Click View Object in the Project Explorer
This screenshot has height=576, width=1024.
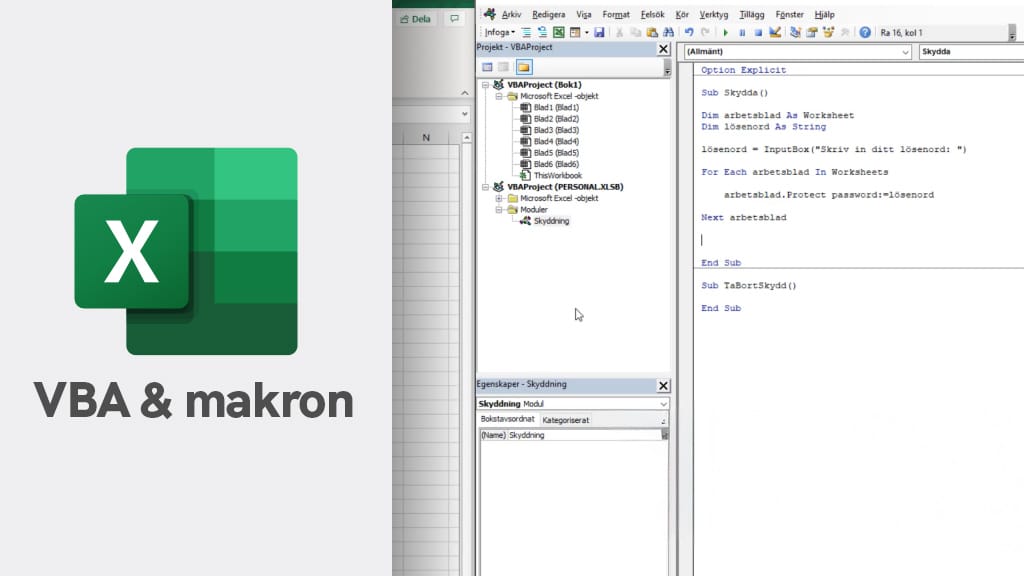[503, 67]
